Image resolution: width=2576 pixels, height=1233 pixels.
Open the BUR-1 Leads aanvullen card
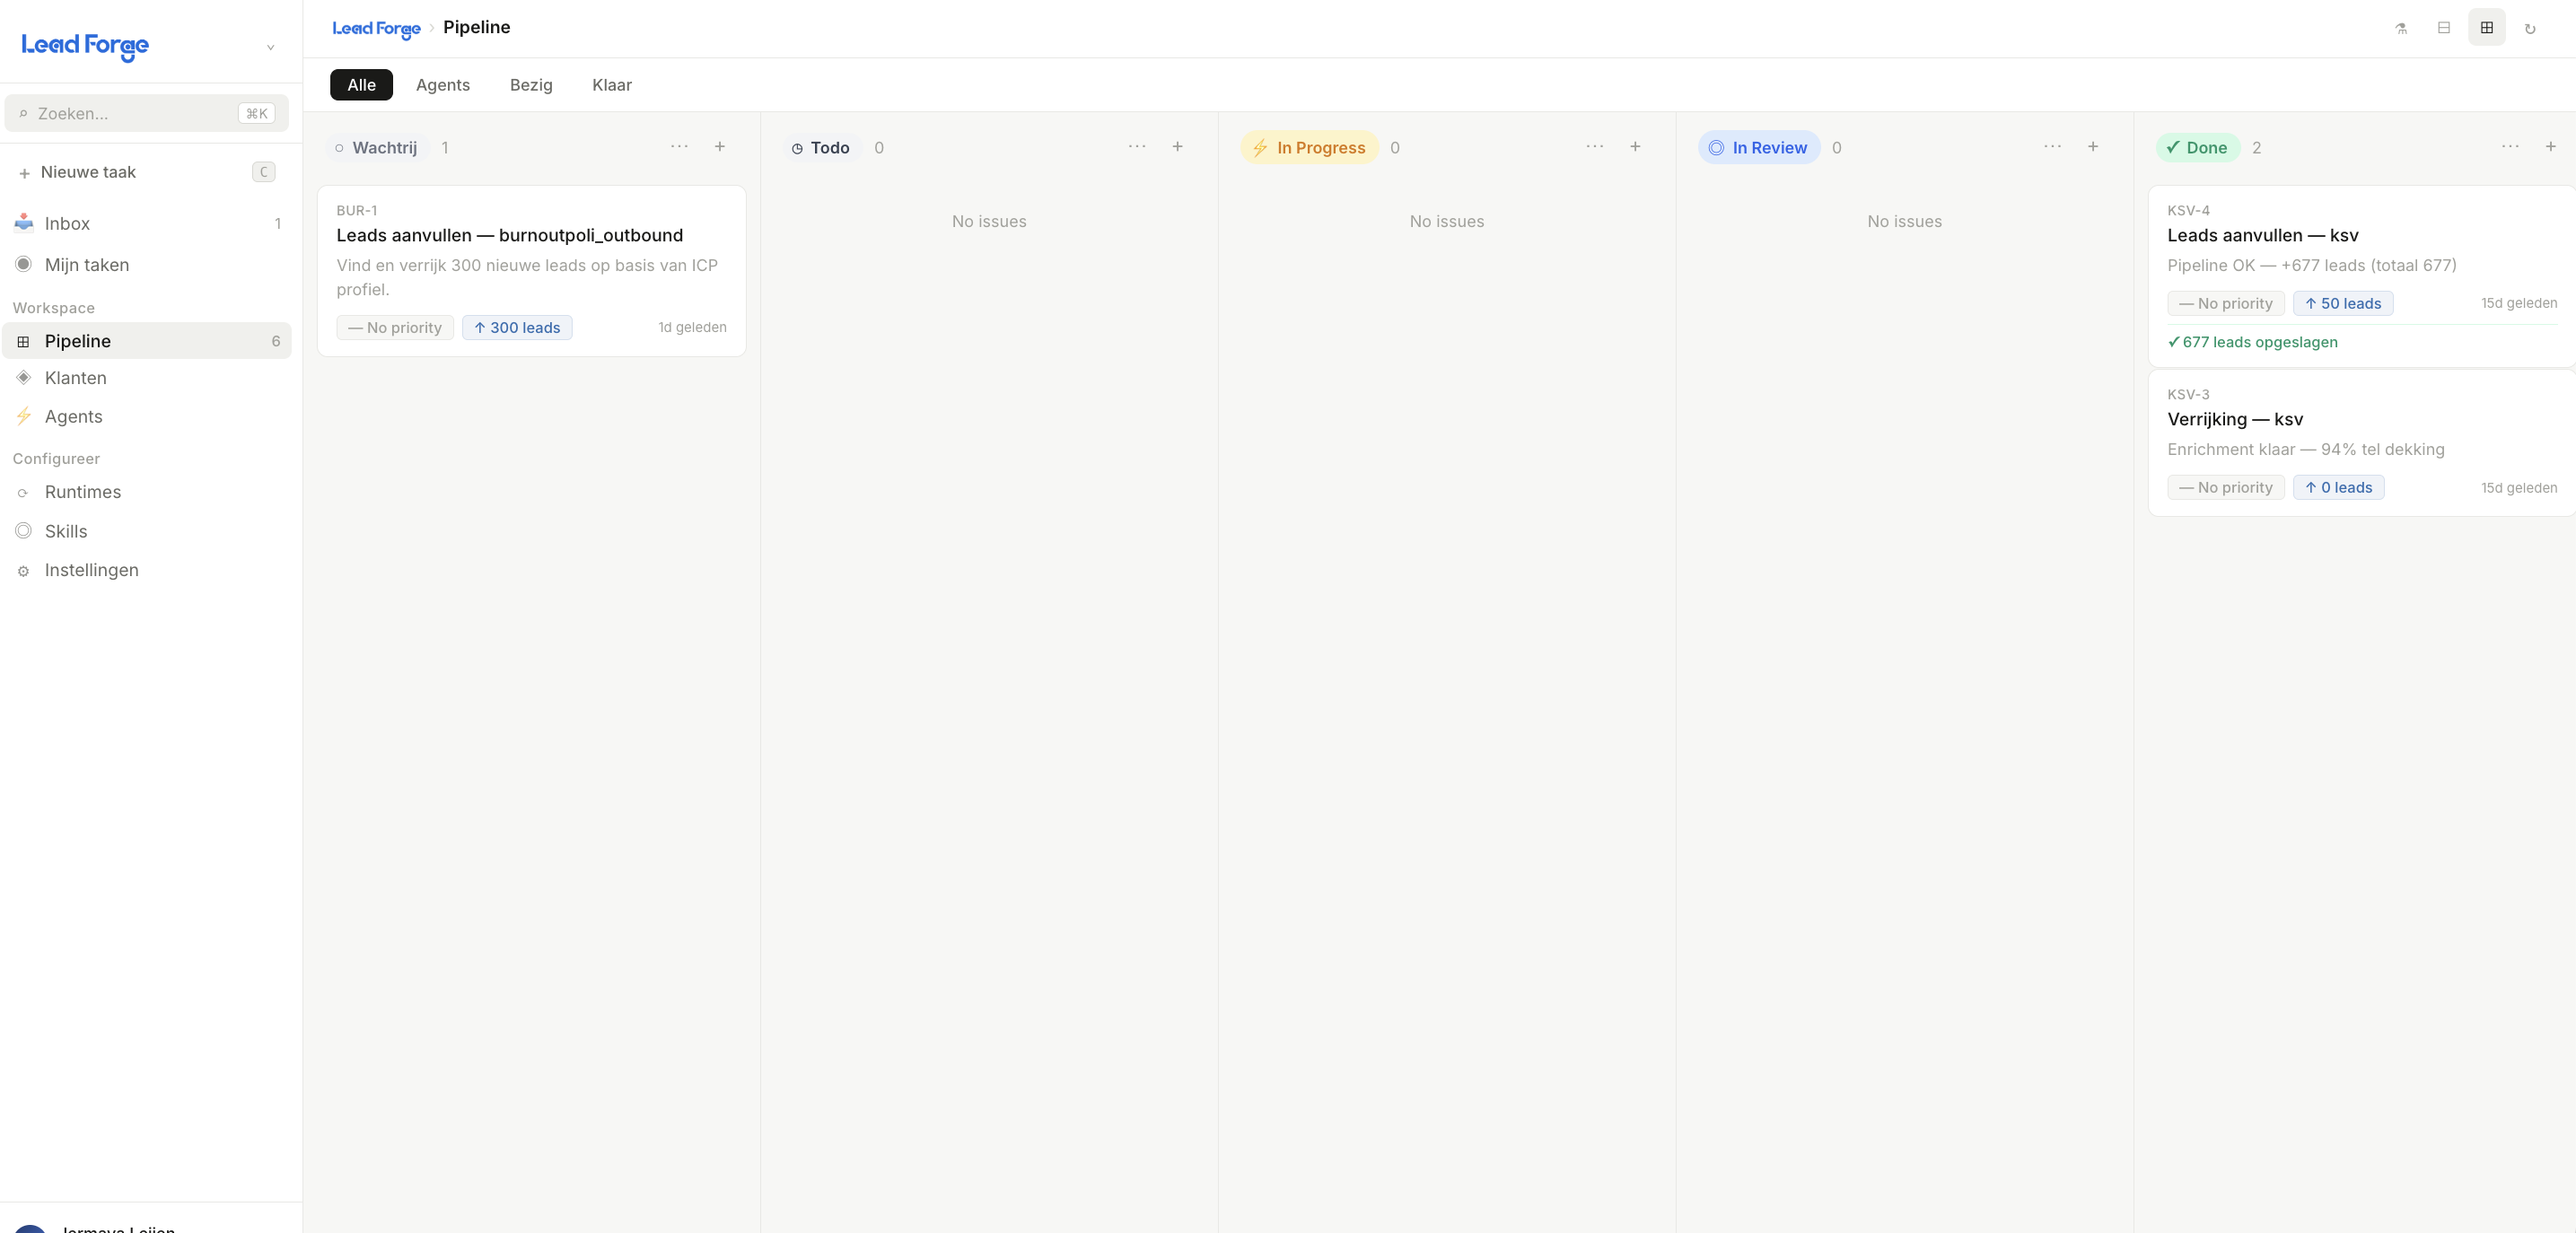[x=532, y=271]
